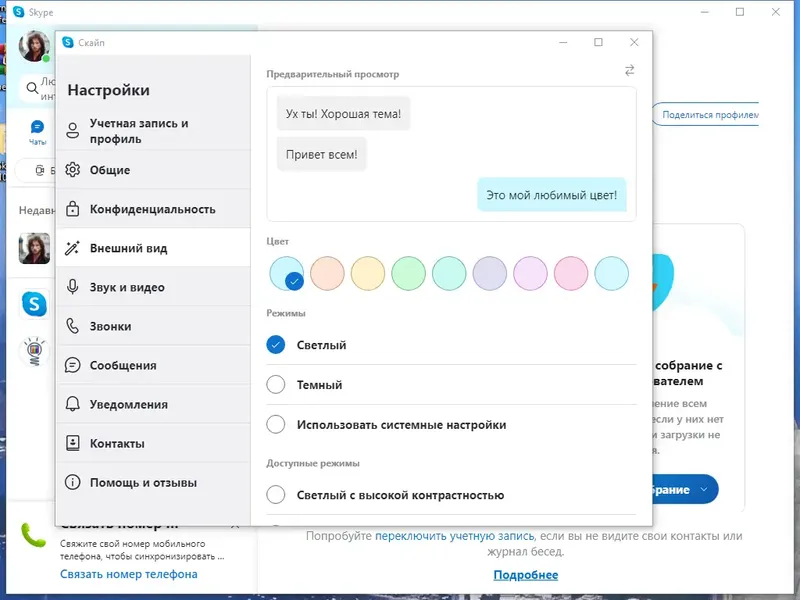
Task: Close the Скайп settings window
Action: (x=634, y=42)
